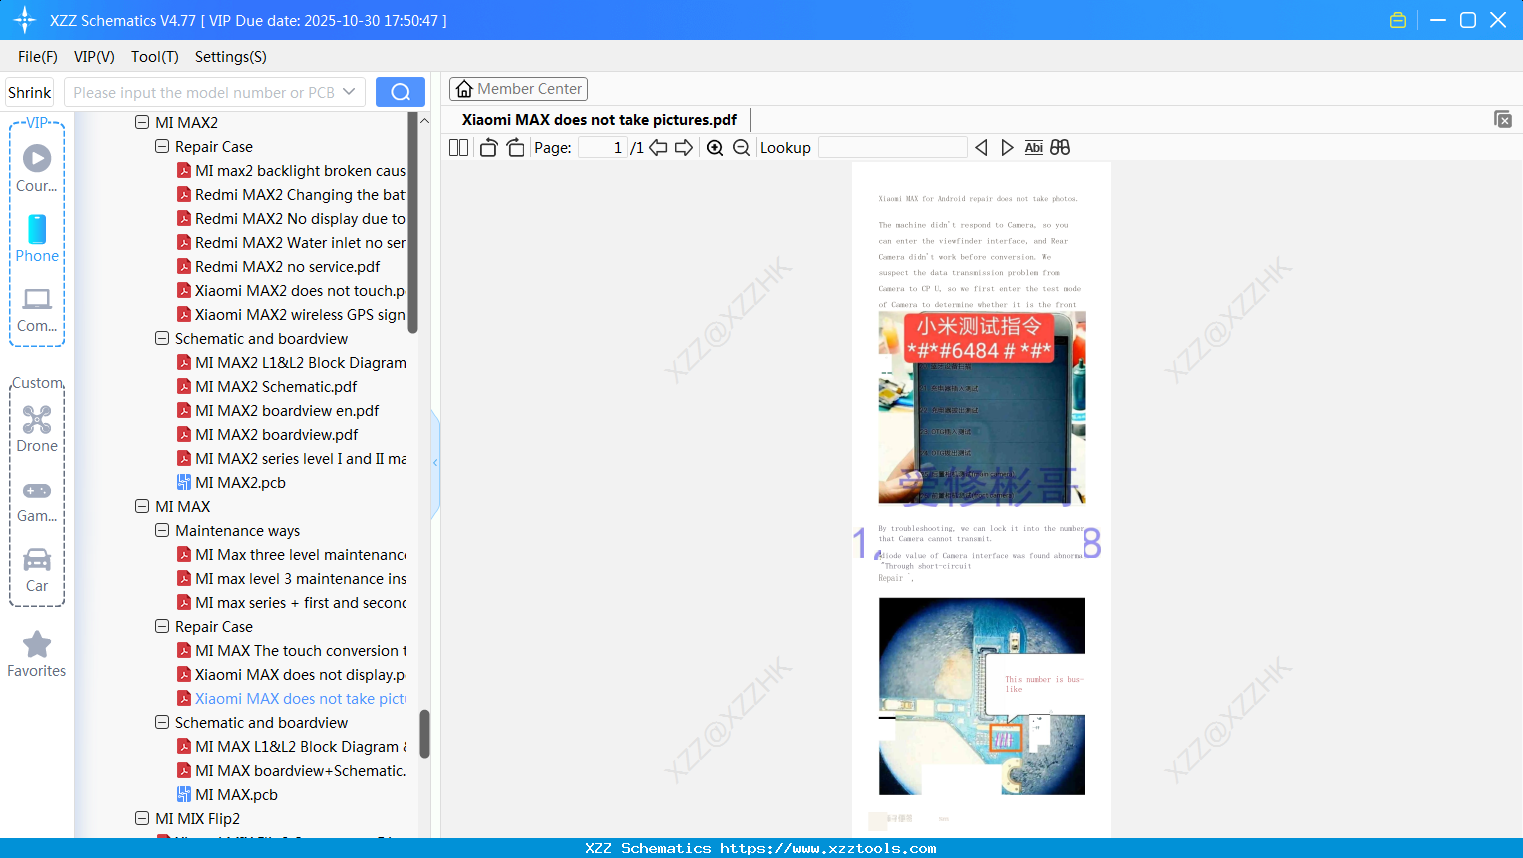Collapse the MI MAX tree node
Viewport: 1523px width, 858px height.
142,507
